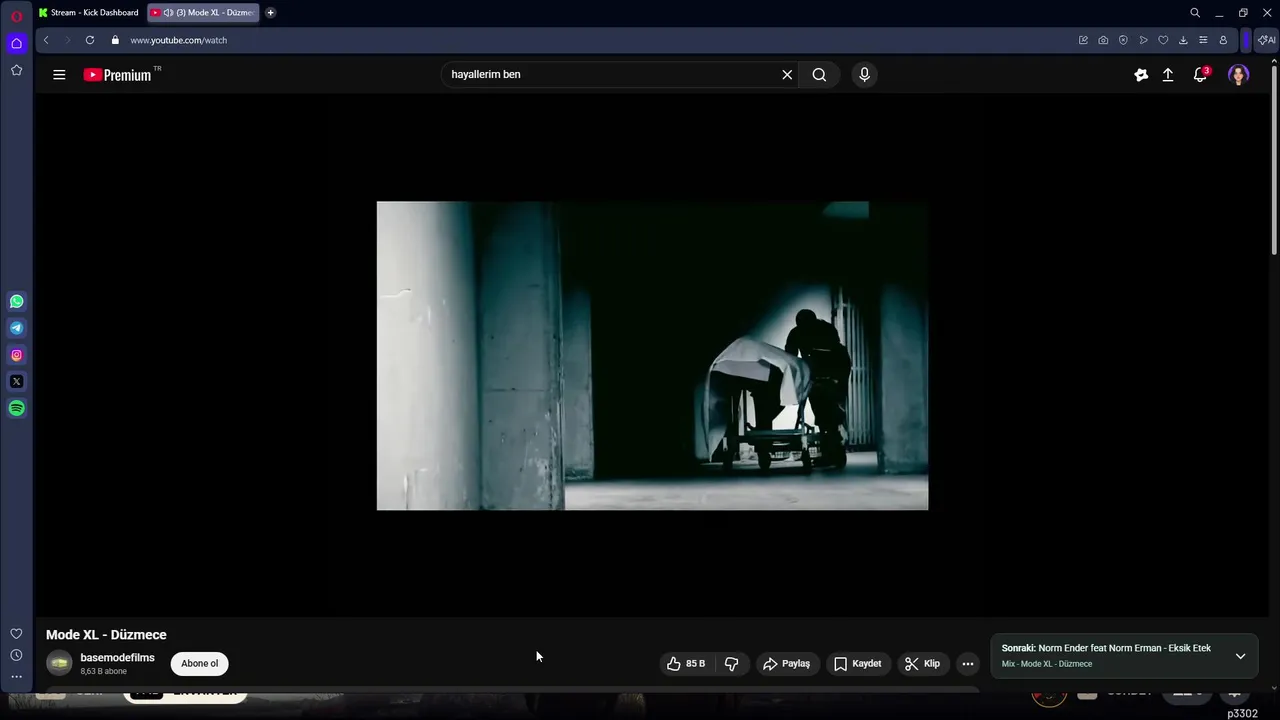Click the video title Mode XL - Düzmece
Image resolution: width=1280 pixels, height=720 pixels.
tap(106, 635)
